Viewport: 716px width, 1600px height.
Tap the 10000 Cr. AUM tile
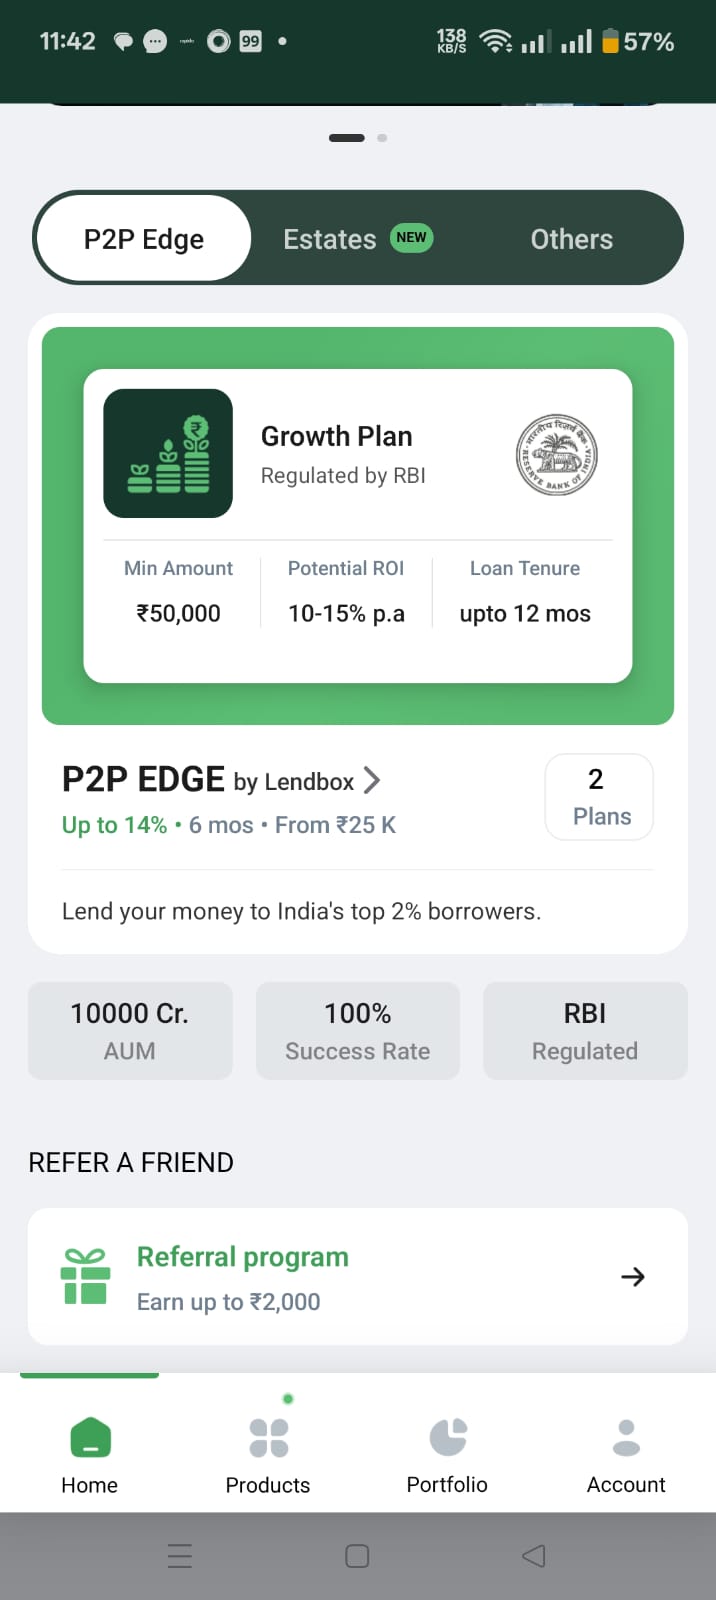tap(130, 1031)
